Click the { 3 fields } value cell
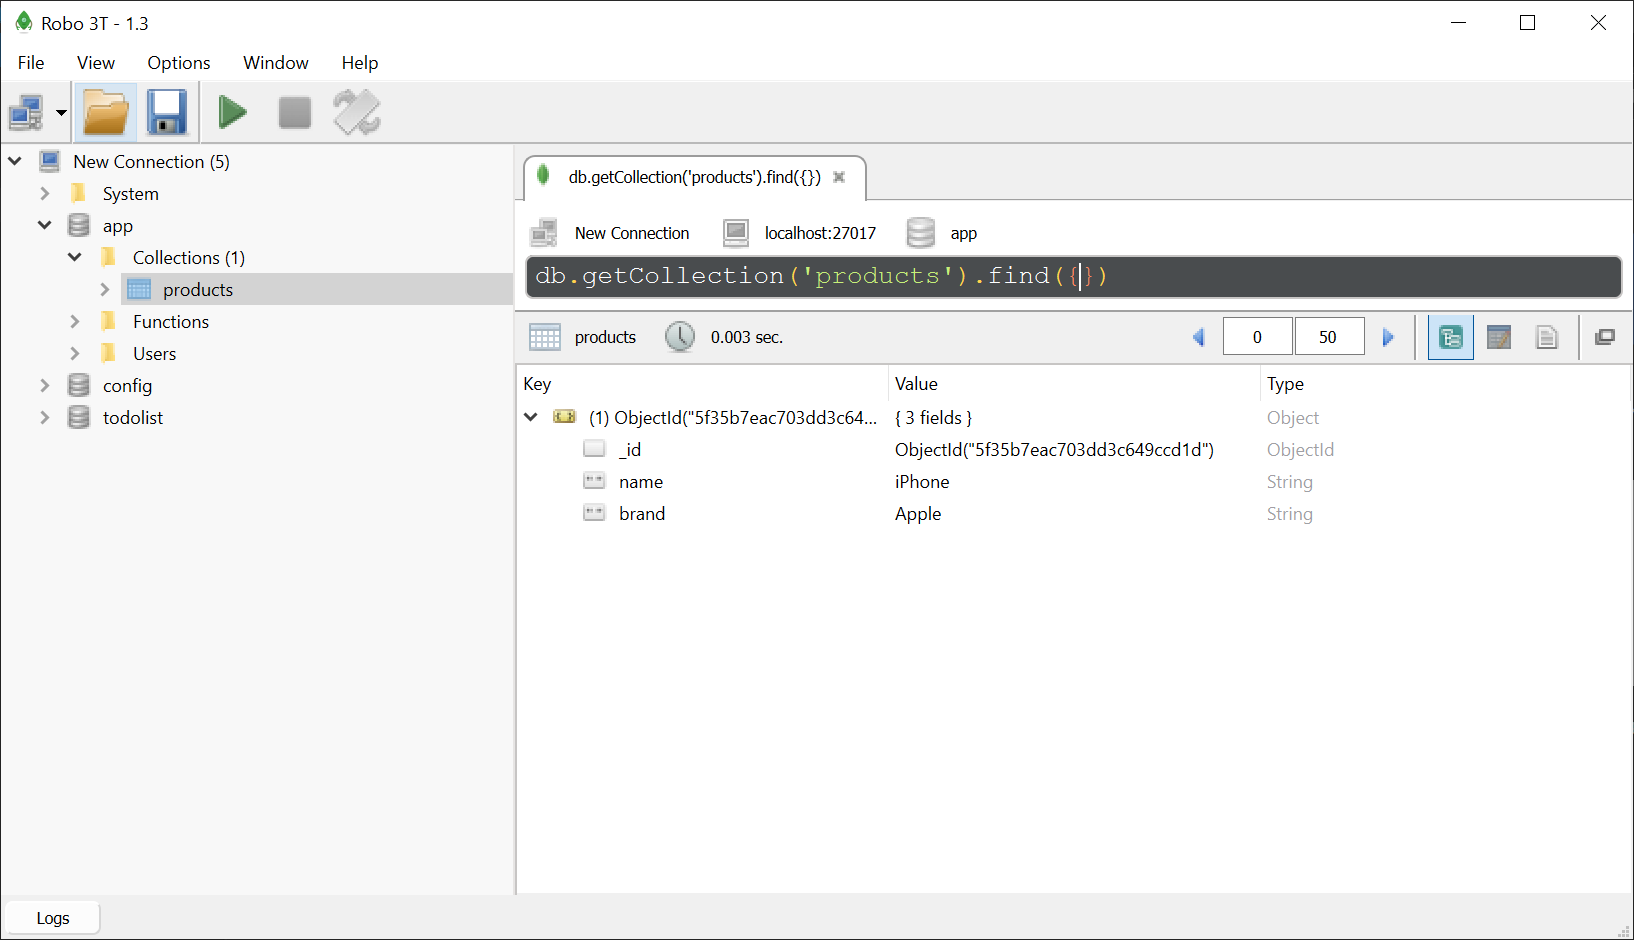 pos(933,417)
